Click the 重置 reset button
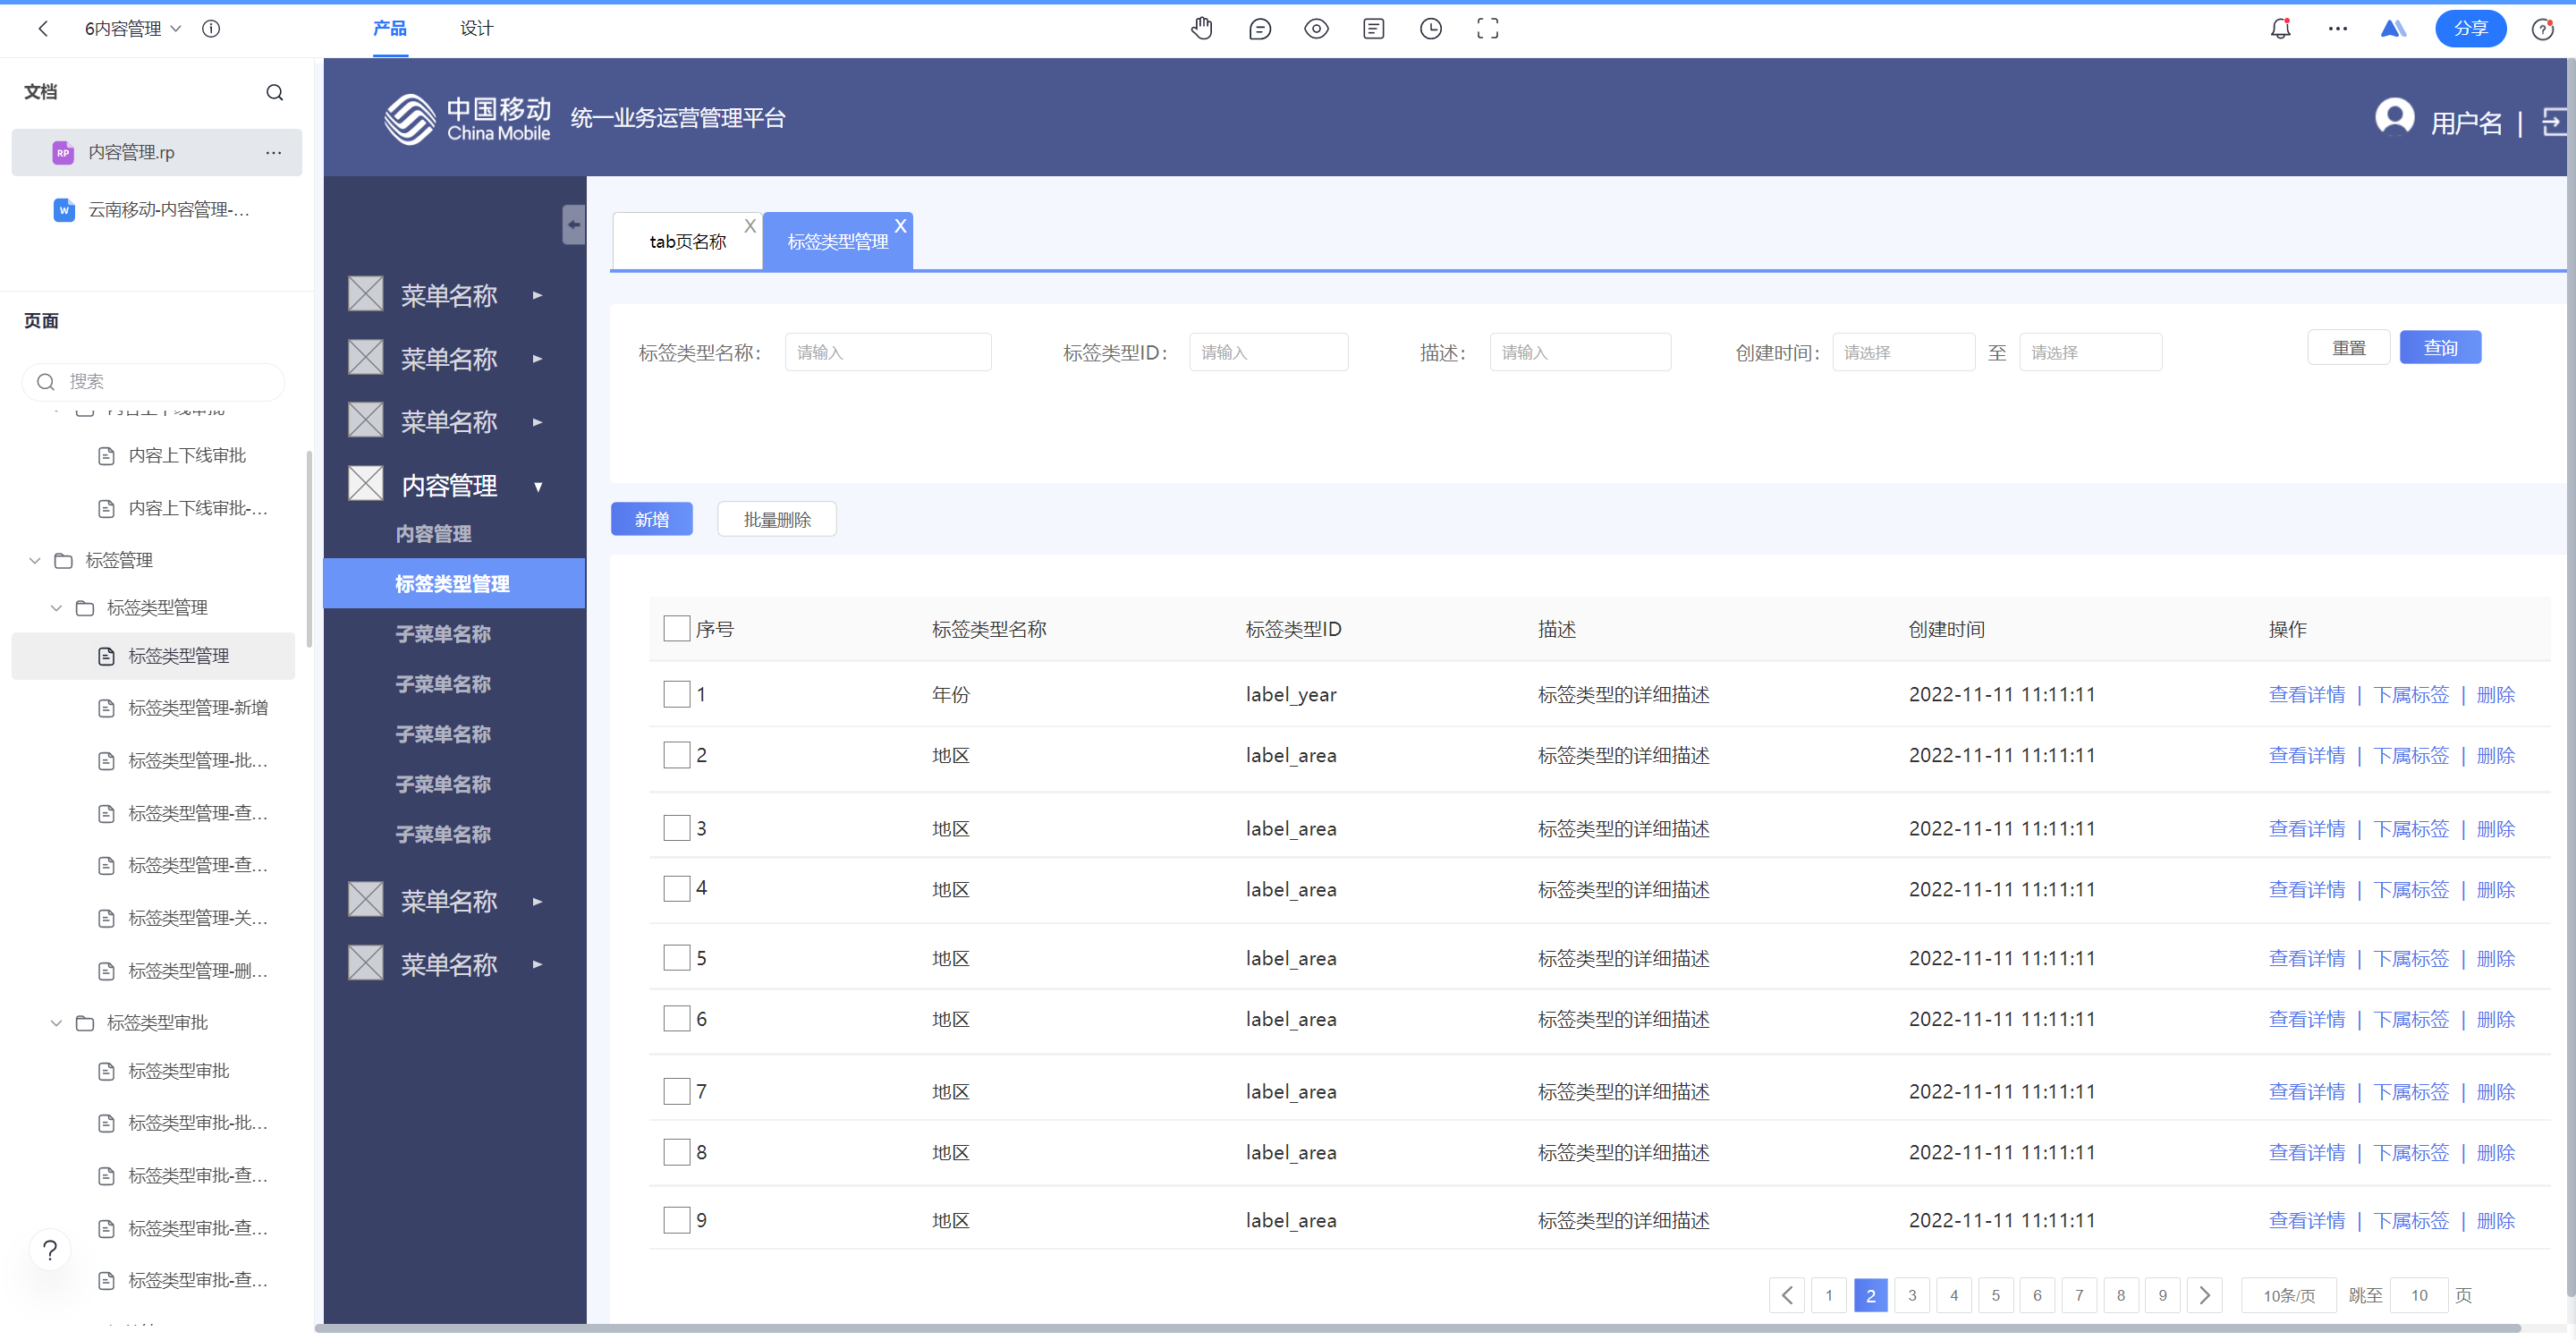2576x1340 pixels. [2349, 348]
